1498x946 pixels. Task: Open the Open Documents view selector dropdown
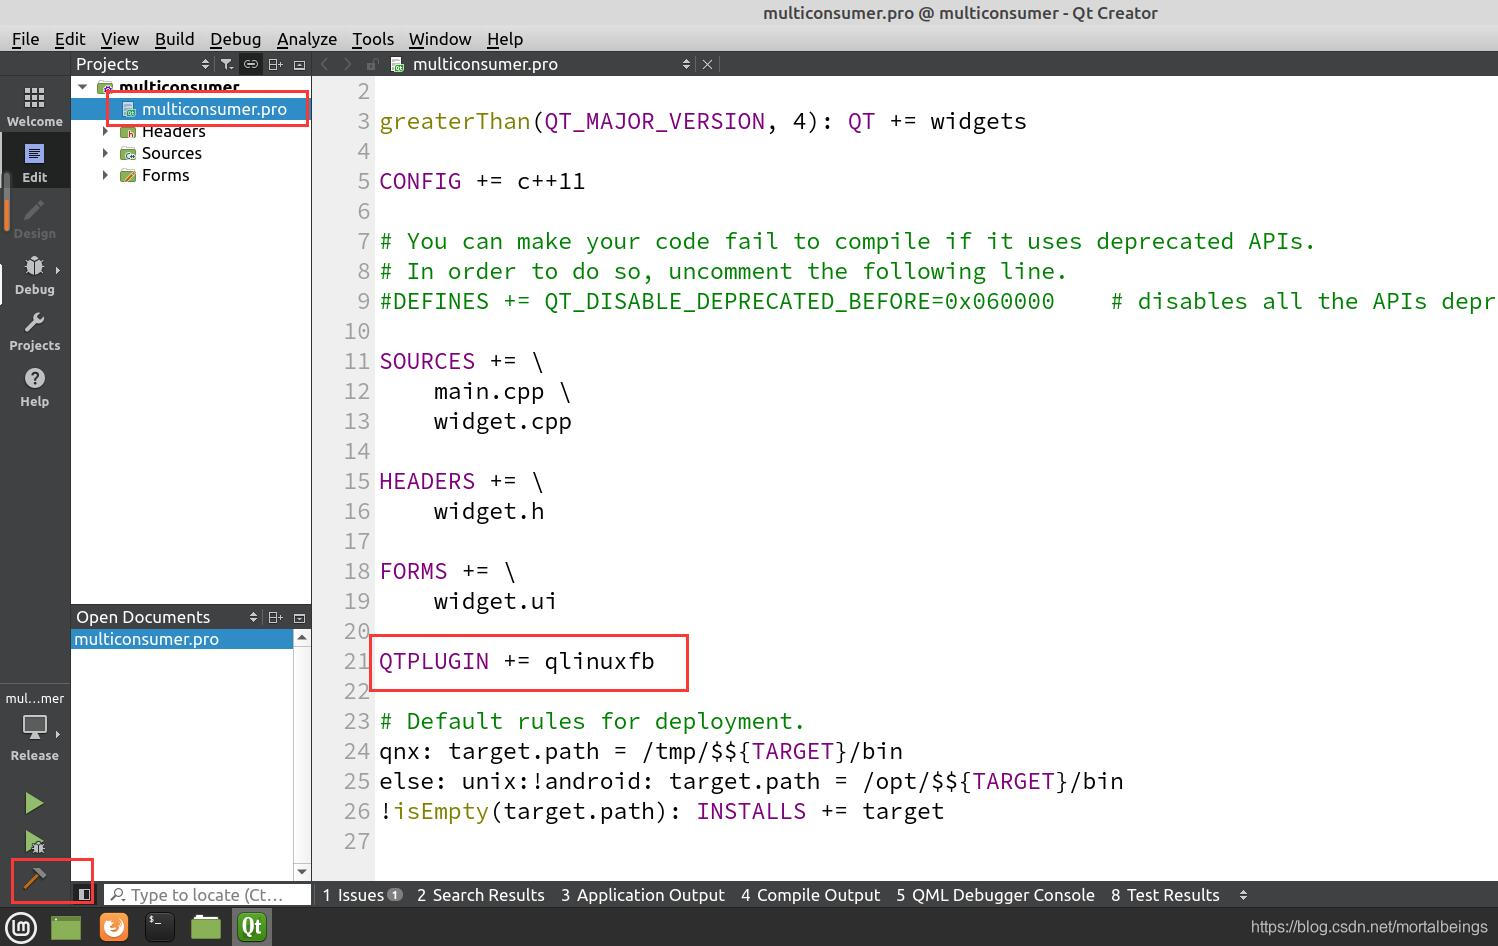click(x=253, y=617)
